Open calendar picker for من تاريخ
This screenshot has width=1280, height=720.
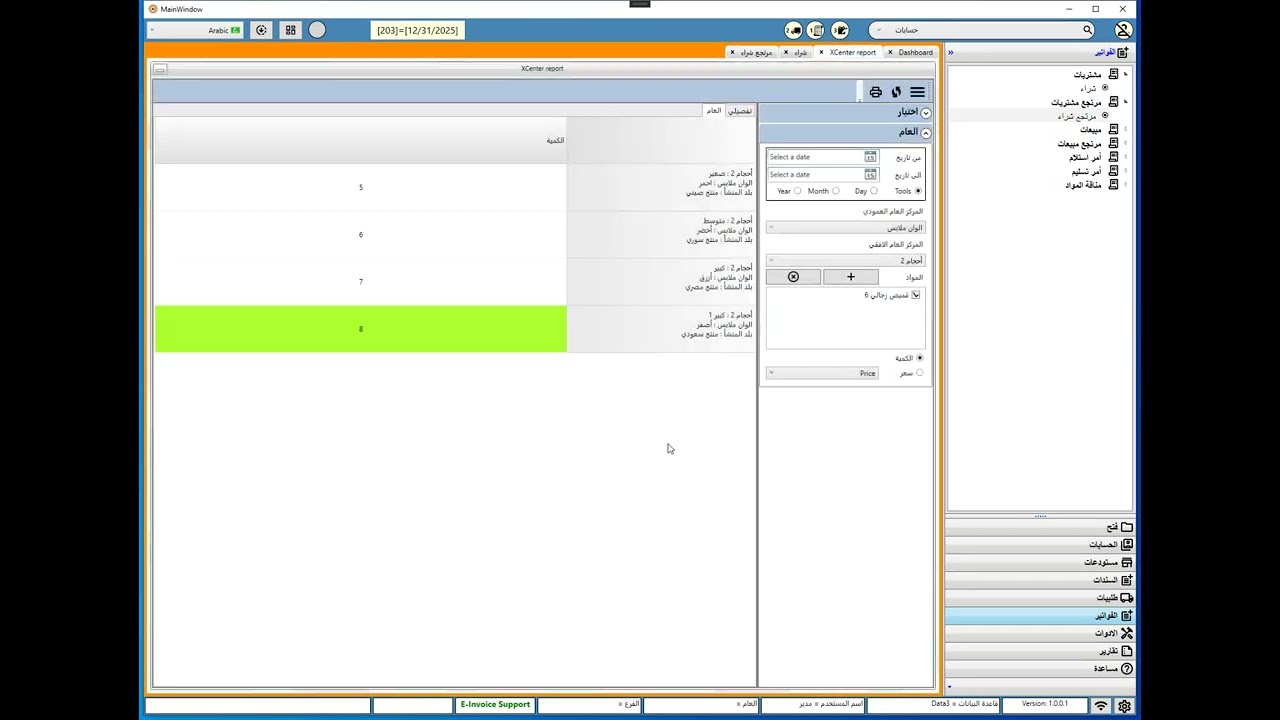(870, 157)
